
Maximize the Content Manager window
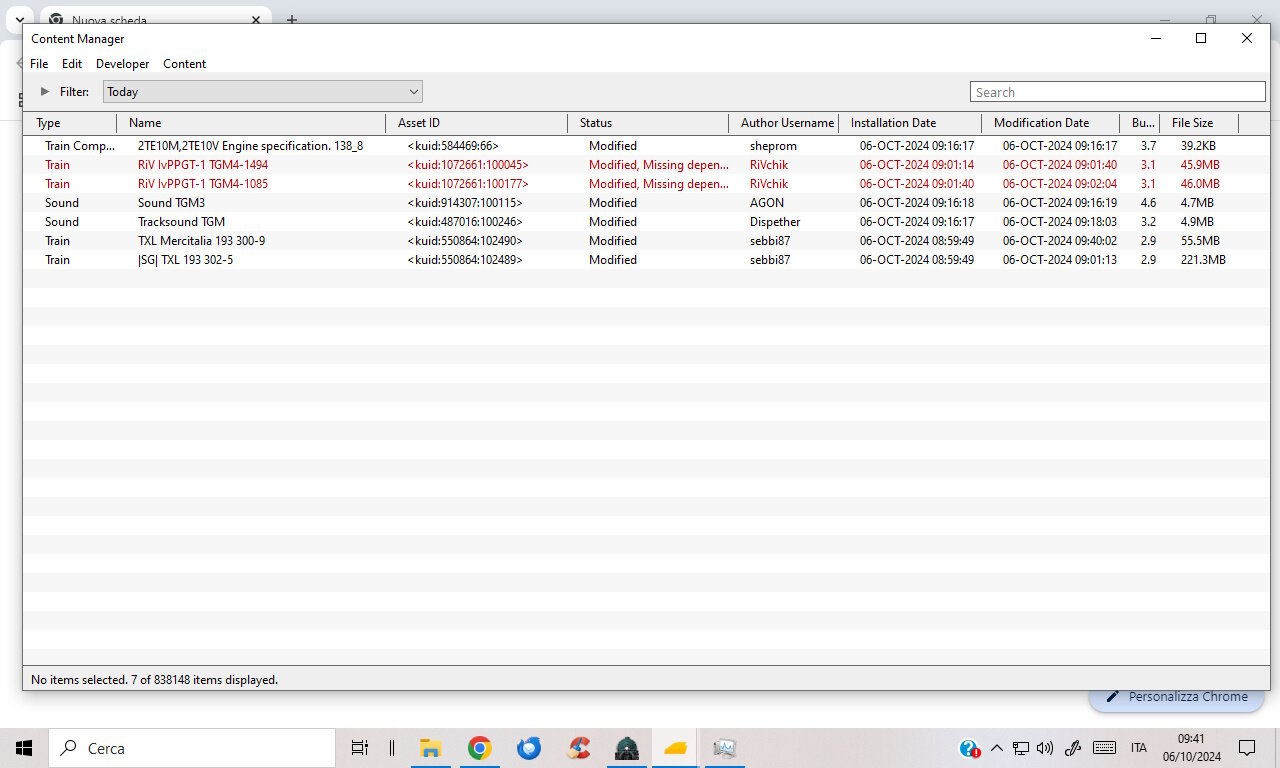pyautogui.click(x=1201, y=38)
